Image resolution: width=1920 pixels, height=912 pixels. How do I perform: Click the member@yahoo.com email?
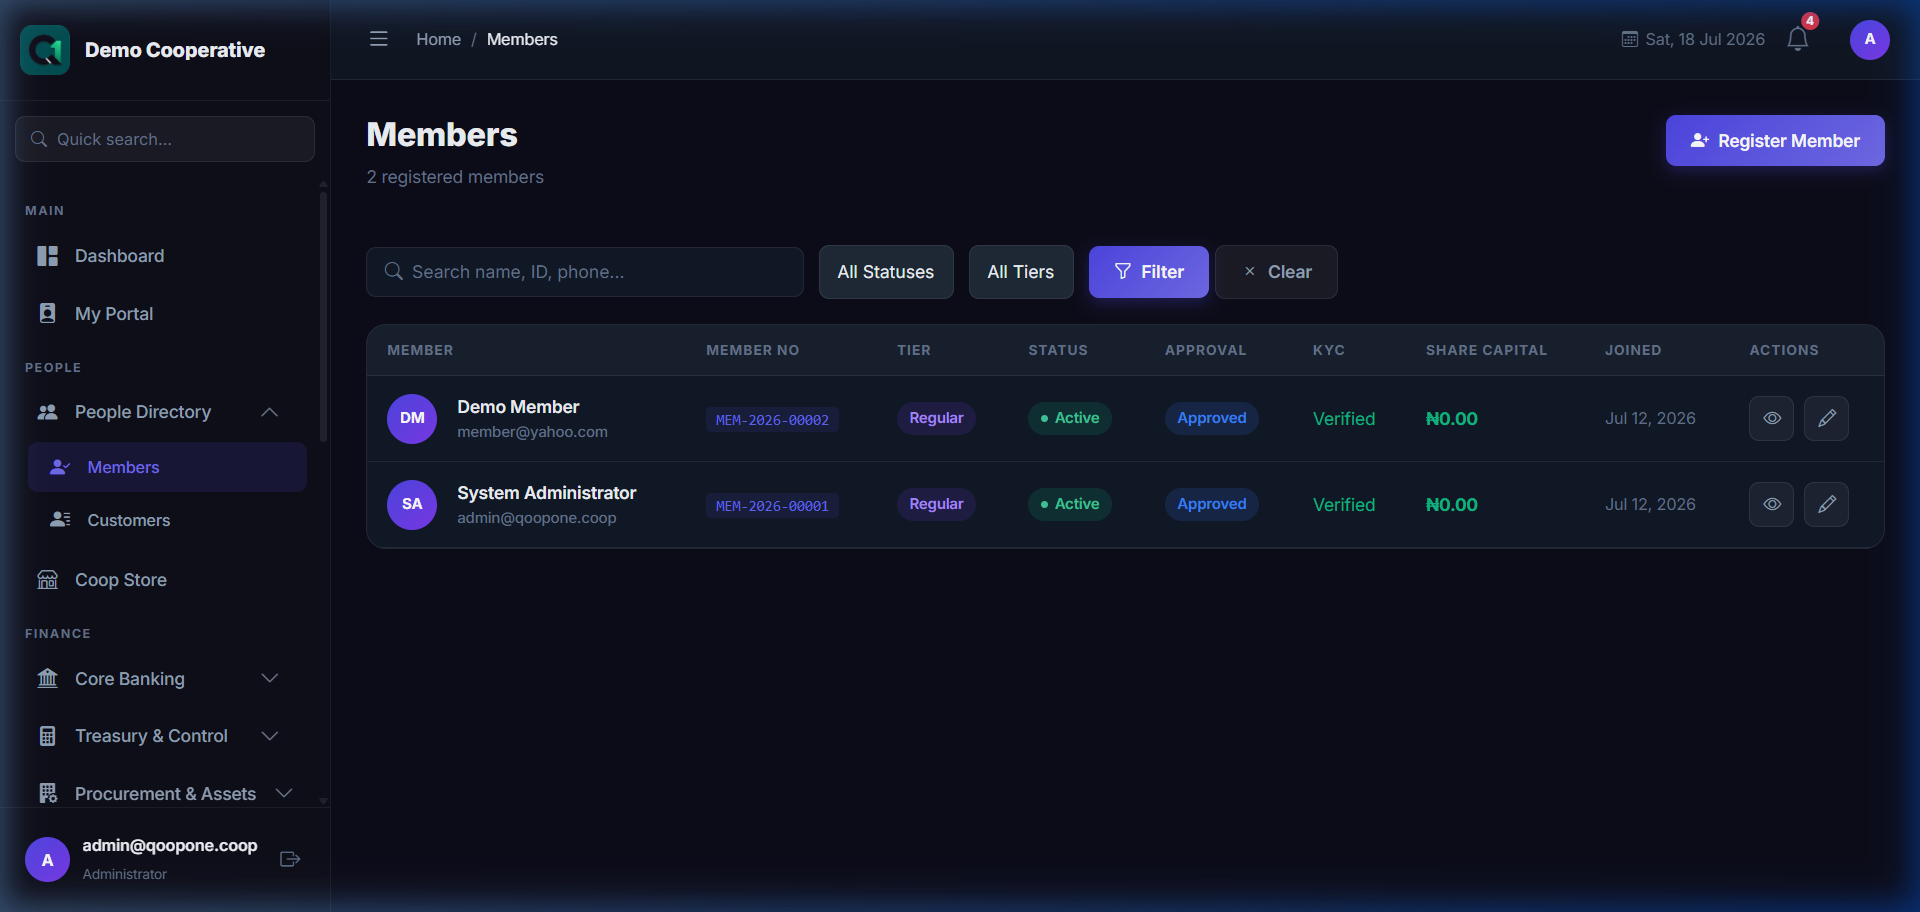[x=532, y=432]
